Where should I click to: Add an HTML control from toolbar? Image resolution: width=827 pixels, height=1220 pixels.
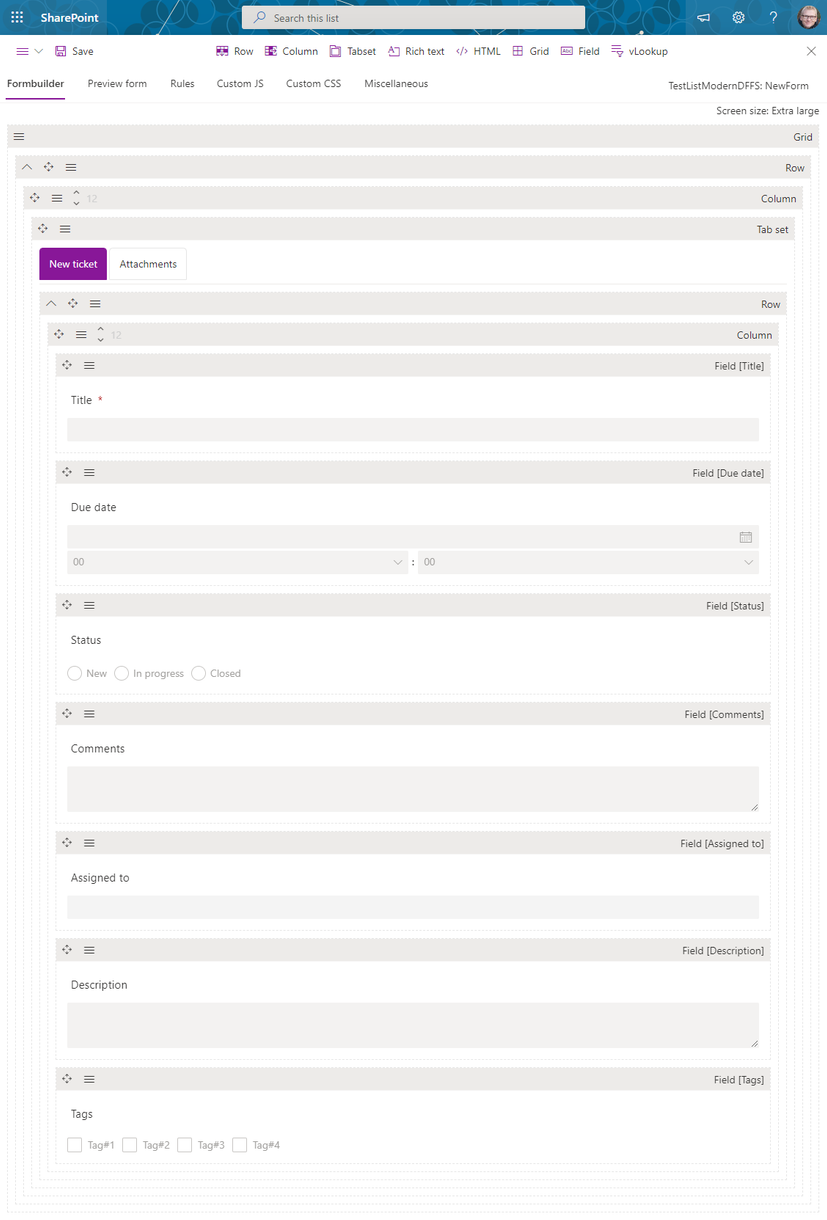coord(478,51)
